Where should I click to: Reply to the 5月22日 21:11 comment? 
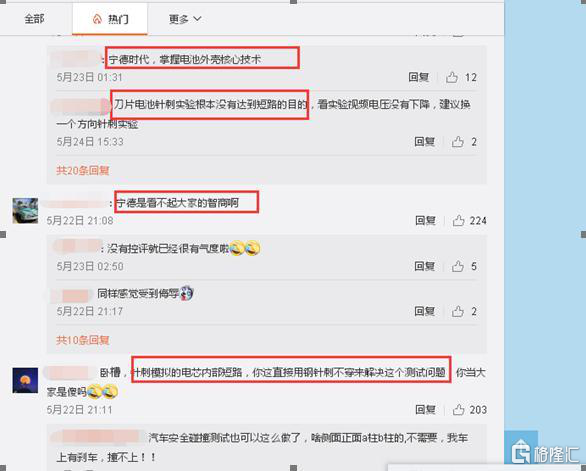425,410
